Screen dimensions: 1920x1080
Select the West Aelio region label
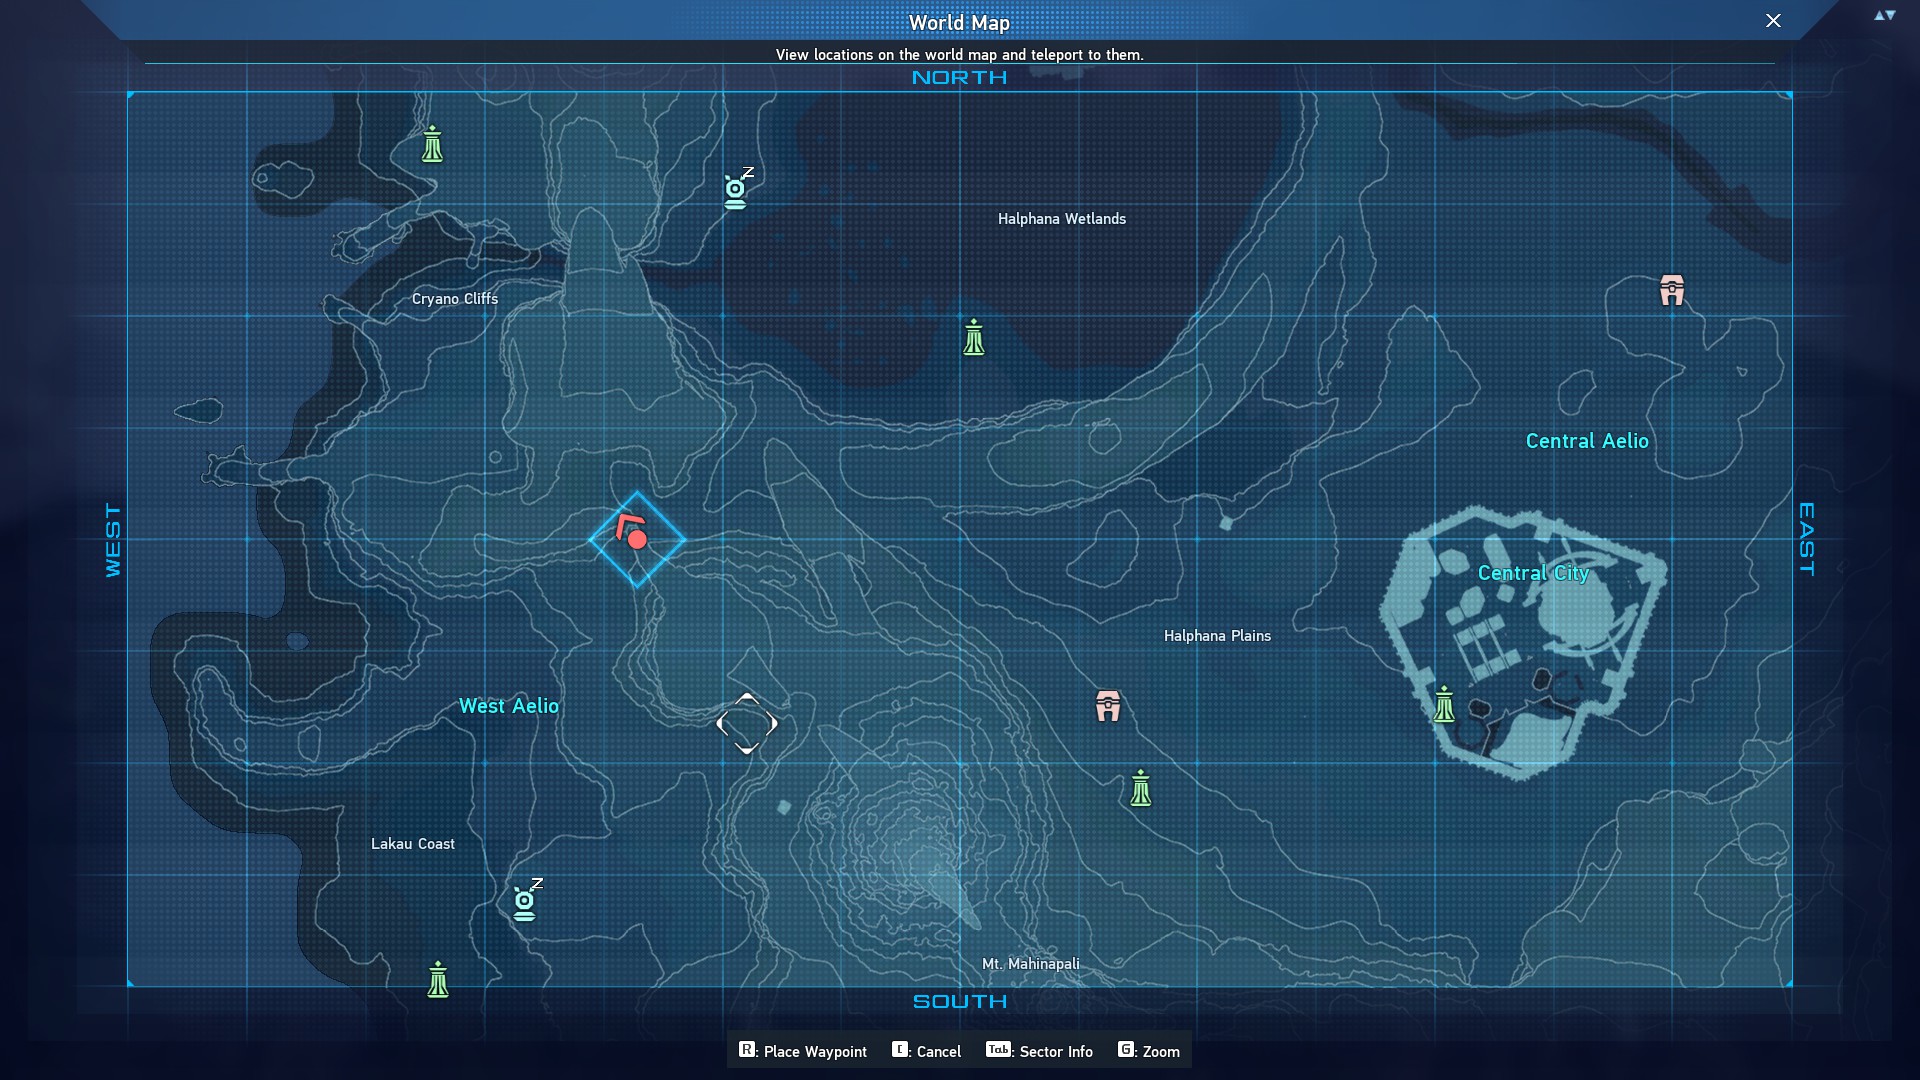(509, 706)
